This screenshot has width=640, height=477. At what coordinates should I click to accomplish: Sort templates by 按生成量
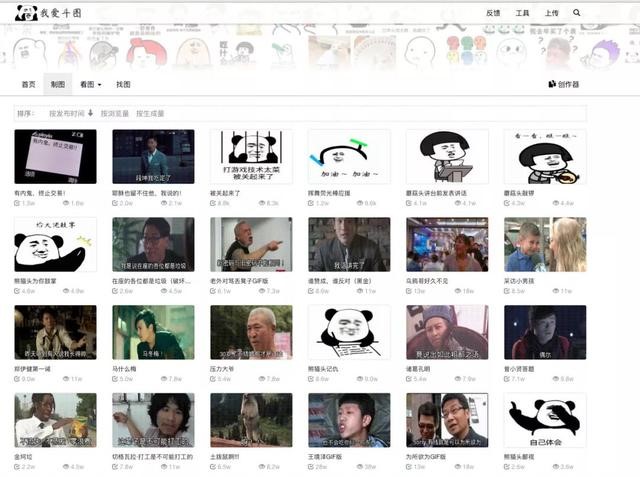[151, 114]
